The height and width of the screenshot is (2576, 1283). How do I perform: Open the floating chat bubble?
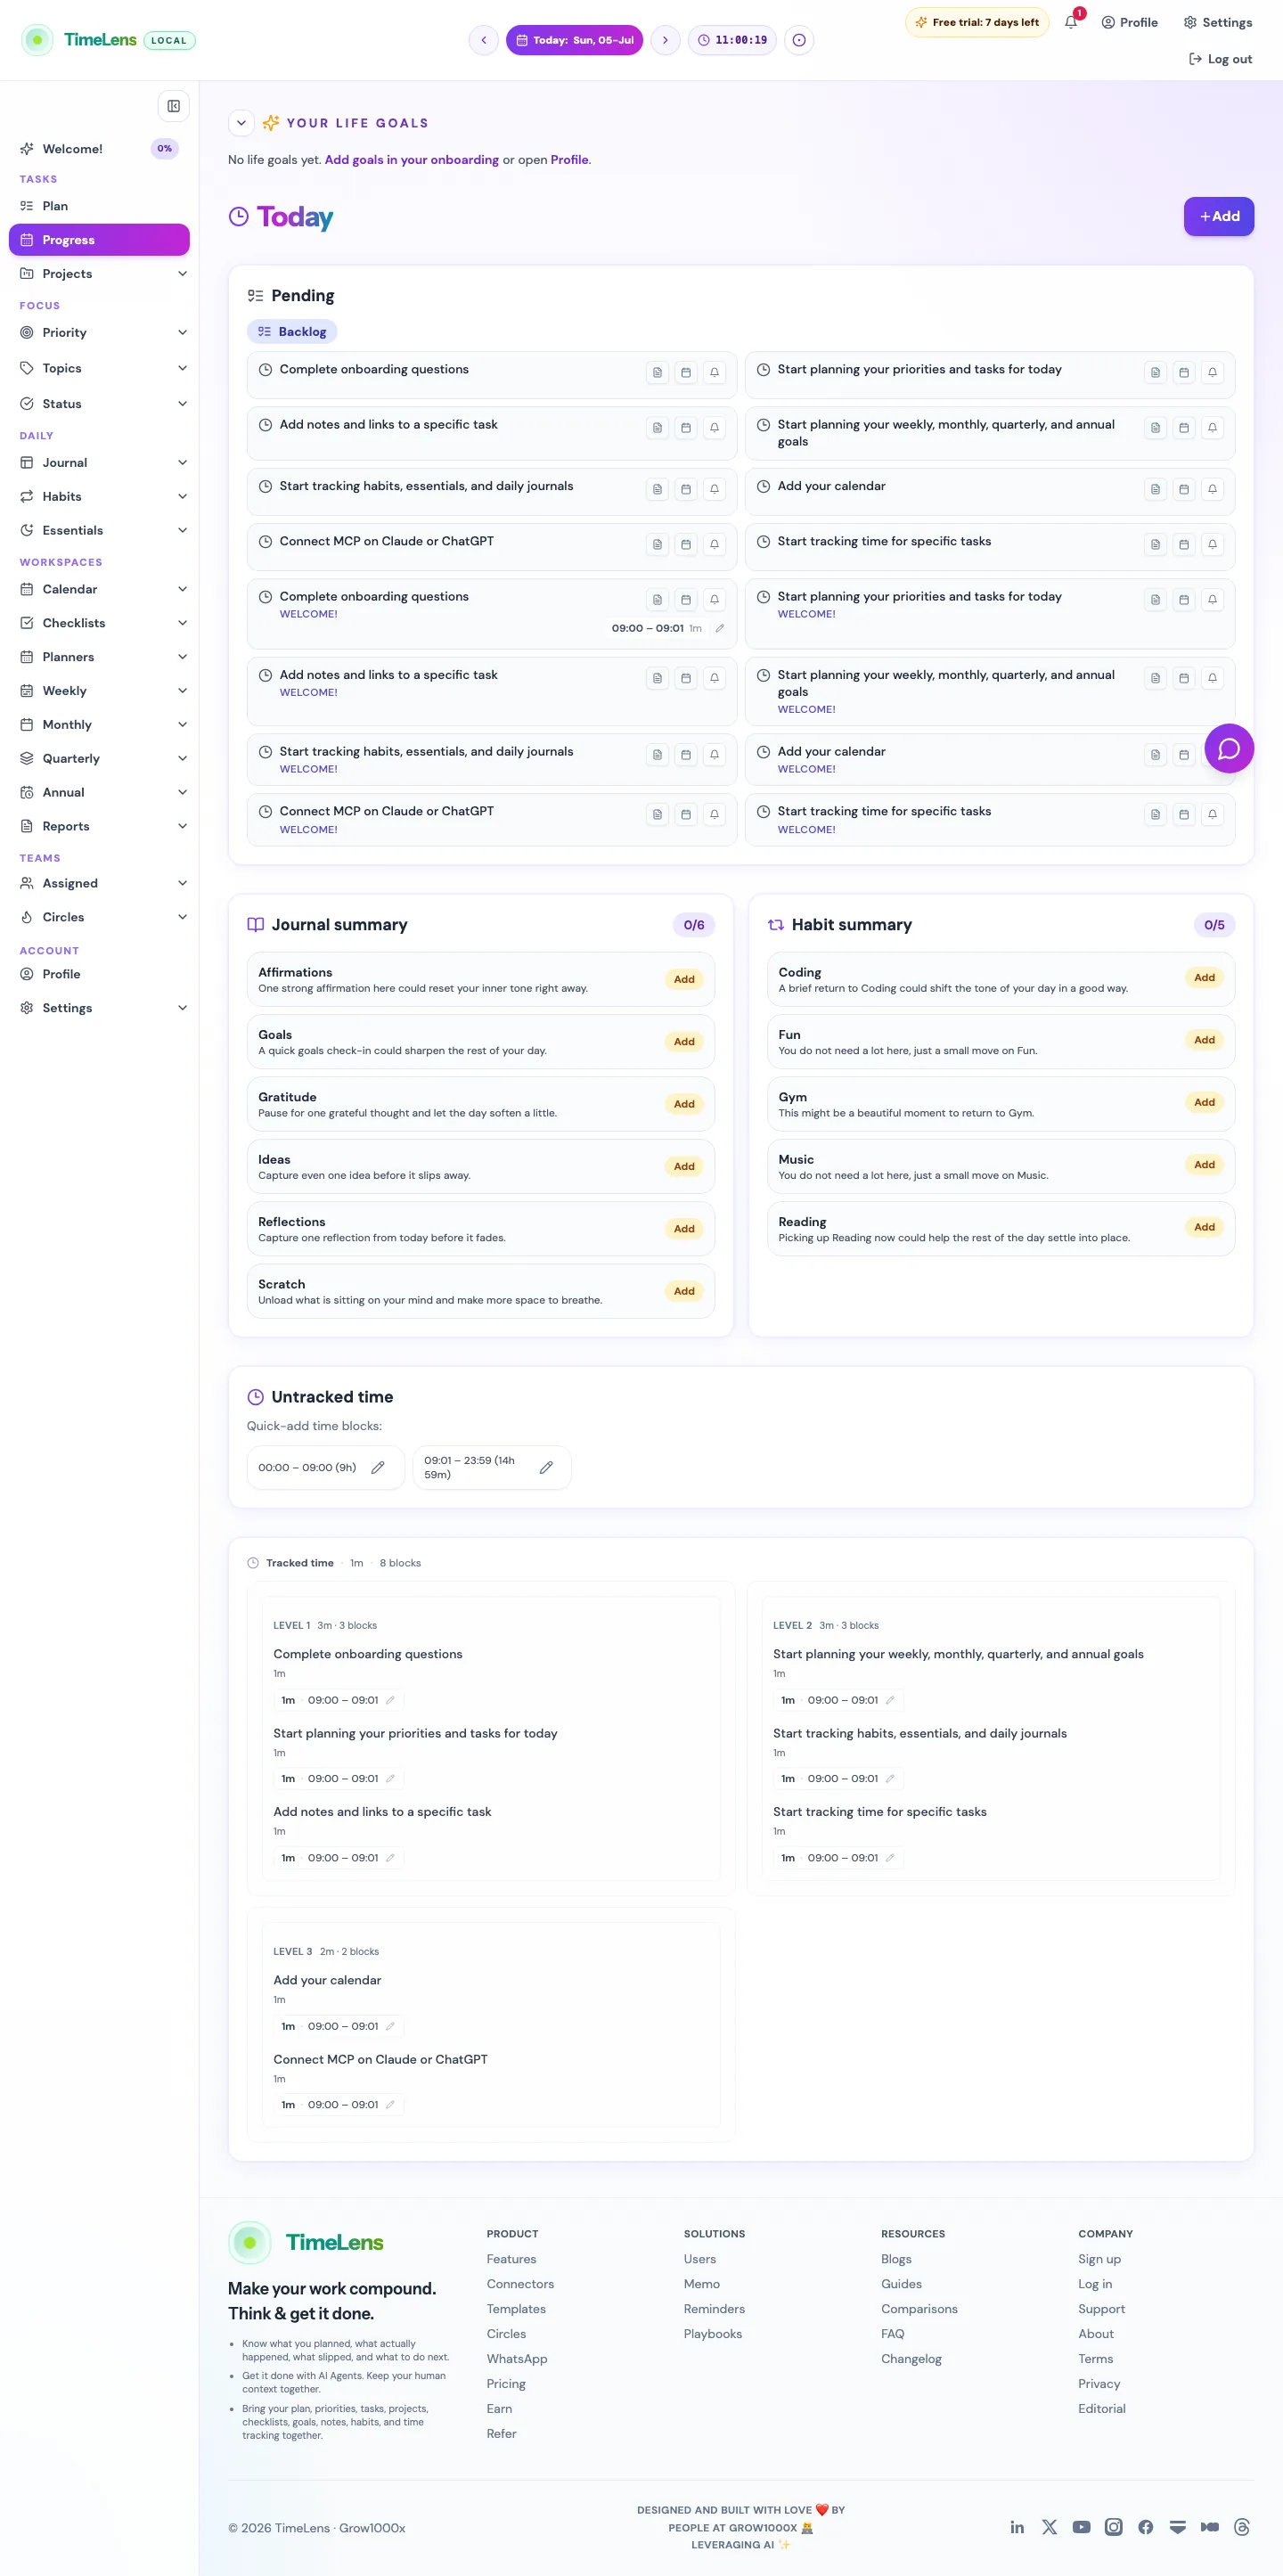[1229, 749]
